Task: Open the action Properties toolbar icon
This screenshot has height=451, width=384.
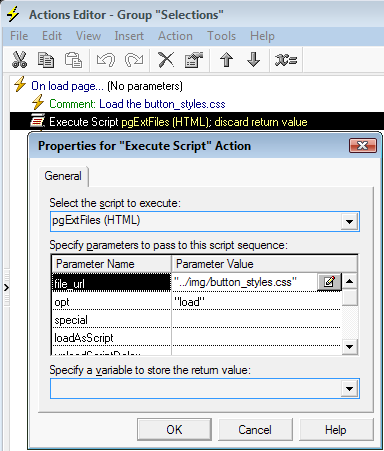Action: 194,60
